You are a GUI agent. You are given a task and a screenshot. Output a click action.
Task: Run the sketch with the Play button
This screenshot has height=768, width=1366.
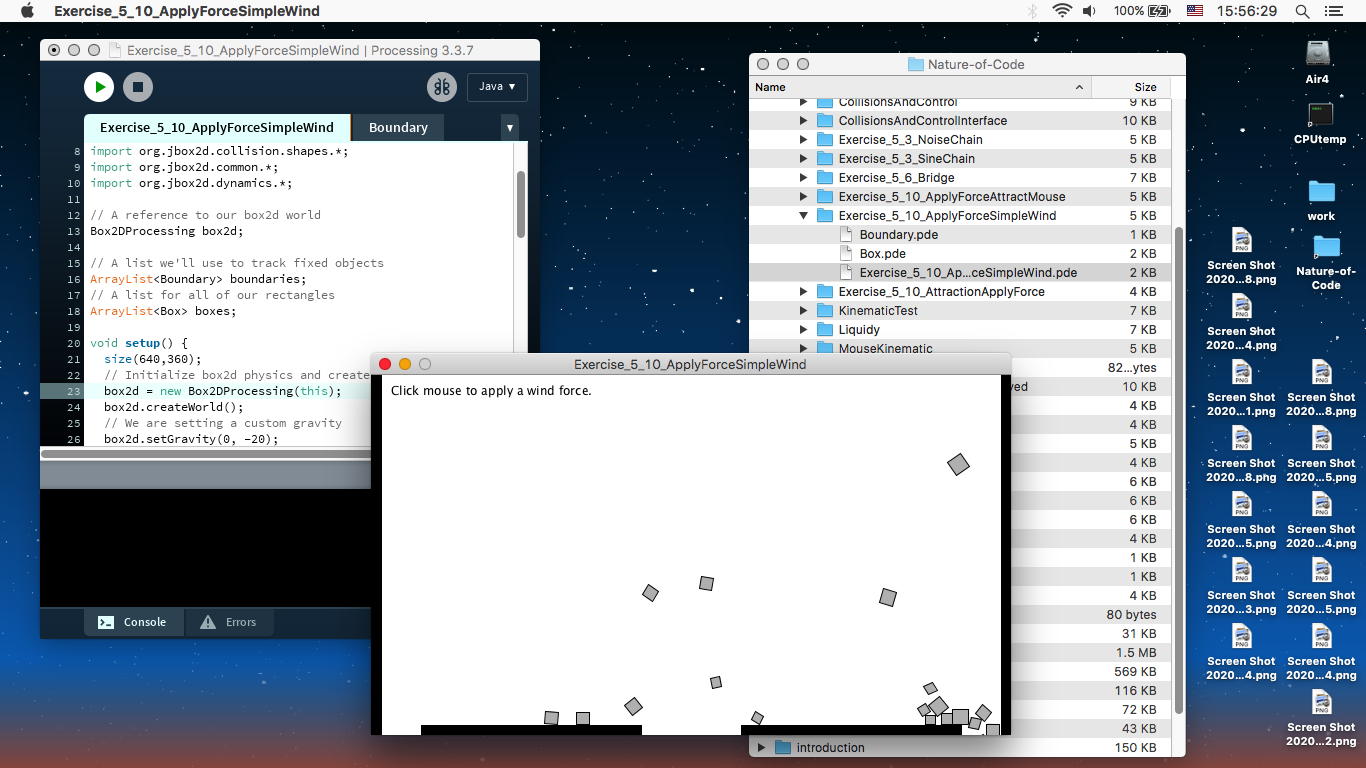(99, 87)
